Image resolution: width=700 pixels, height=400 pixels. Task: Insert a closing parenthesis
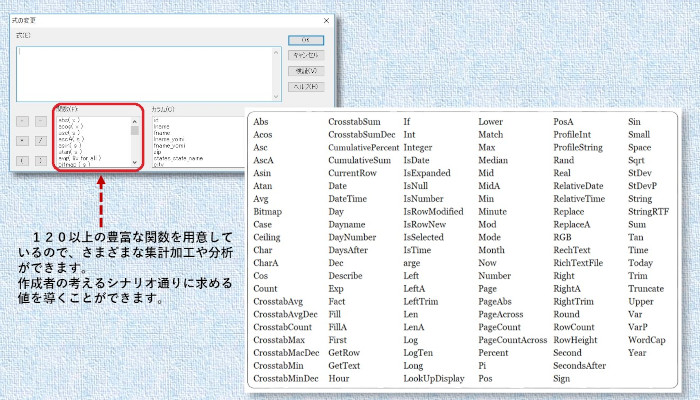tap(41, 159)
